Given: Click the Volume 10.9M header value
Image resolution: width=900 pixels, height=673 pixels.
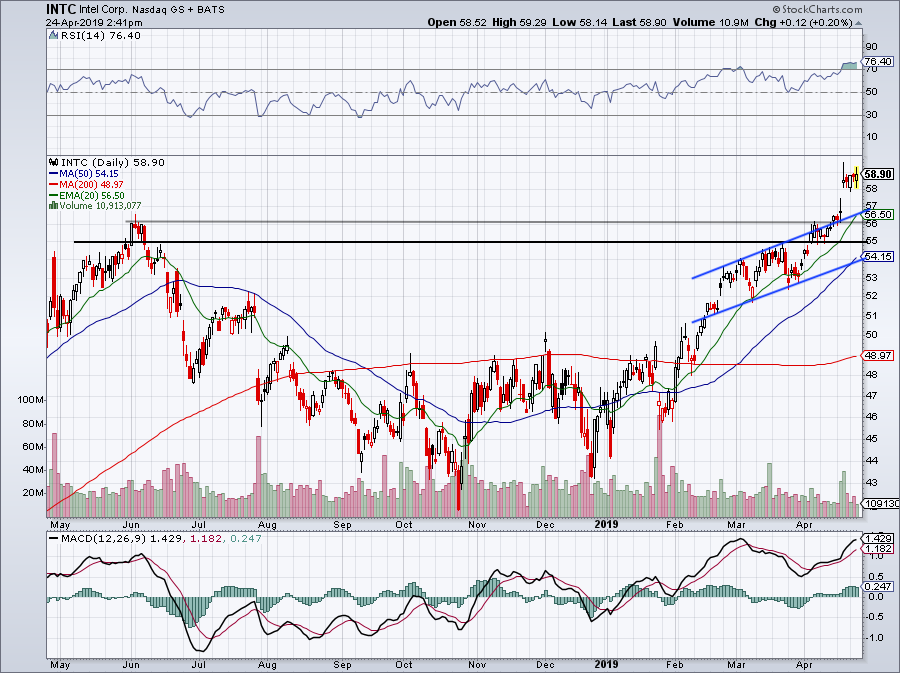Looking at the screenshot, I should [x=710, y=22].
